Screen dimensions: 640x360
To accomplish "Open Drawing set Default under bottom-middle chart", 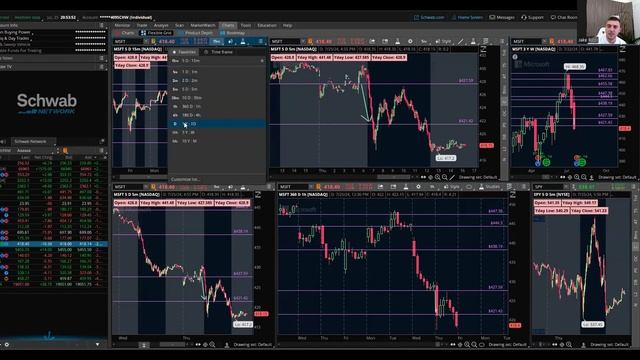I will point(508,344).
